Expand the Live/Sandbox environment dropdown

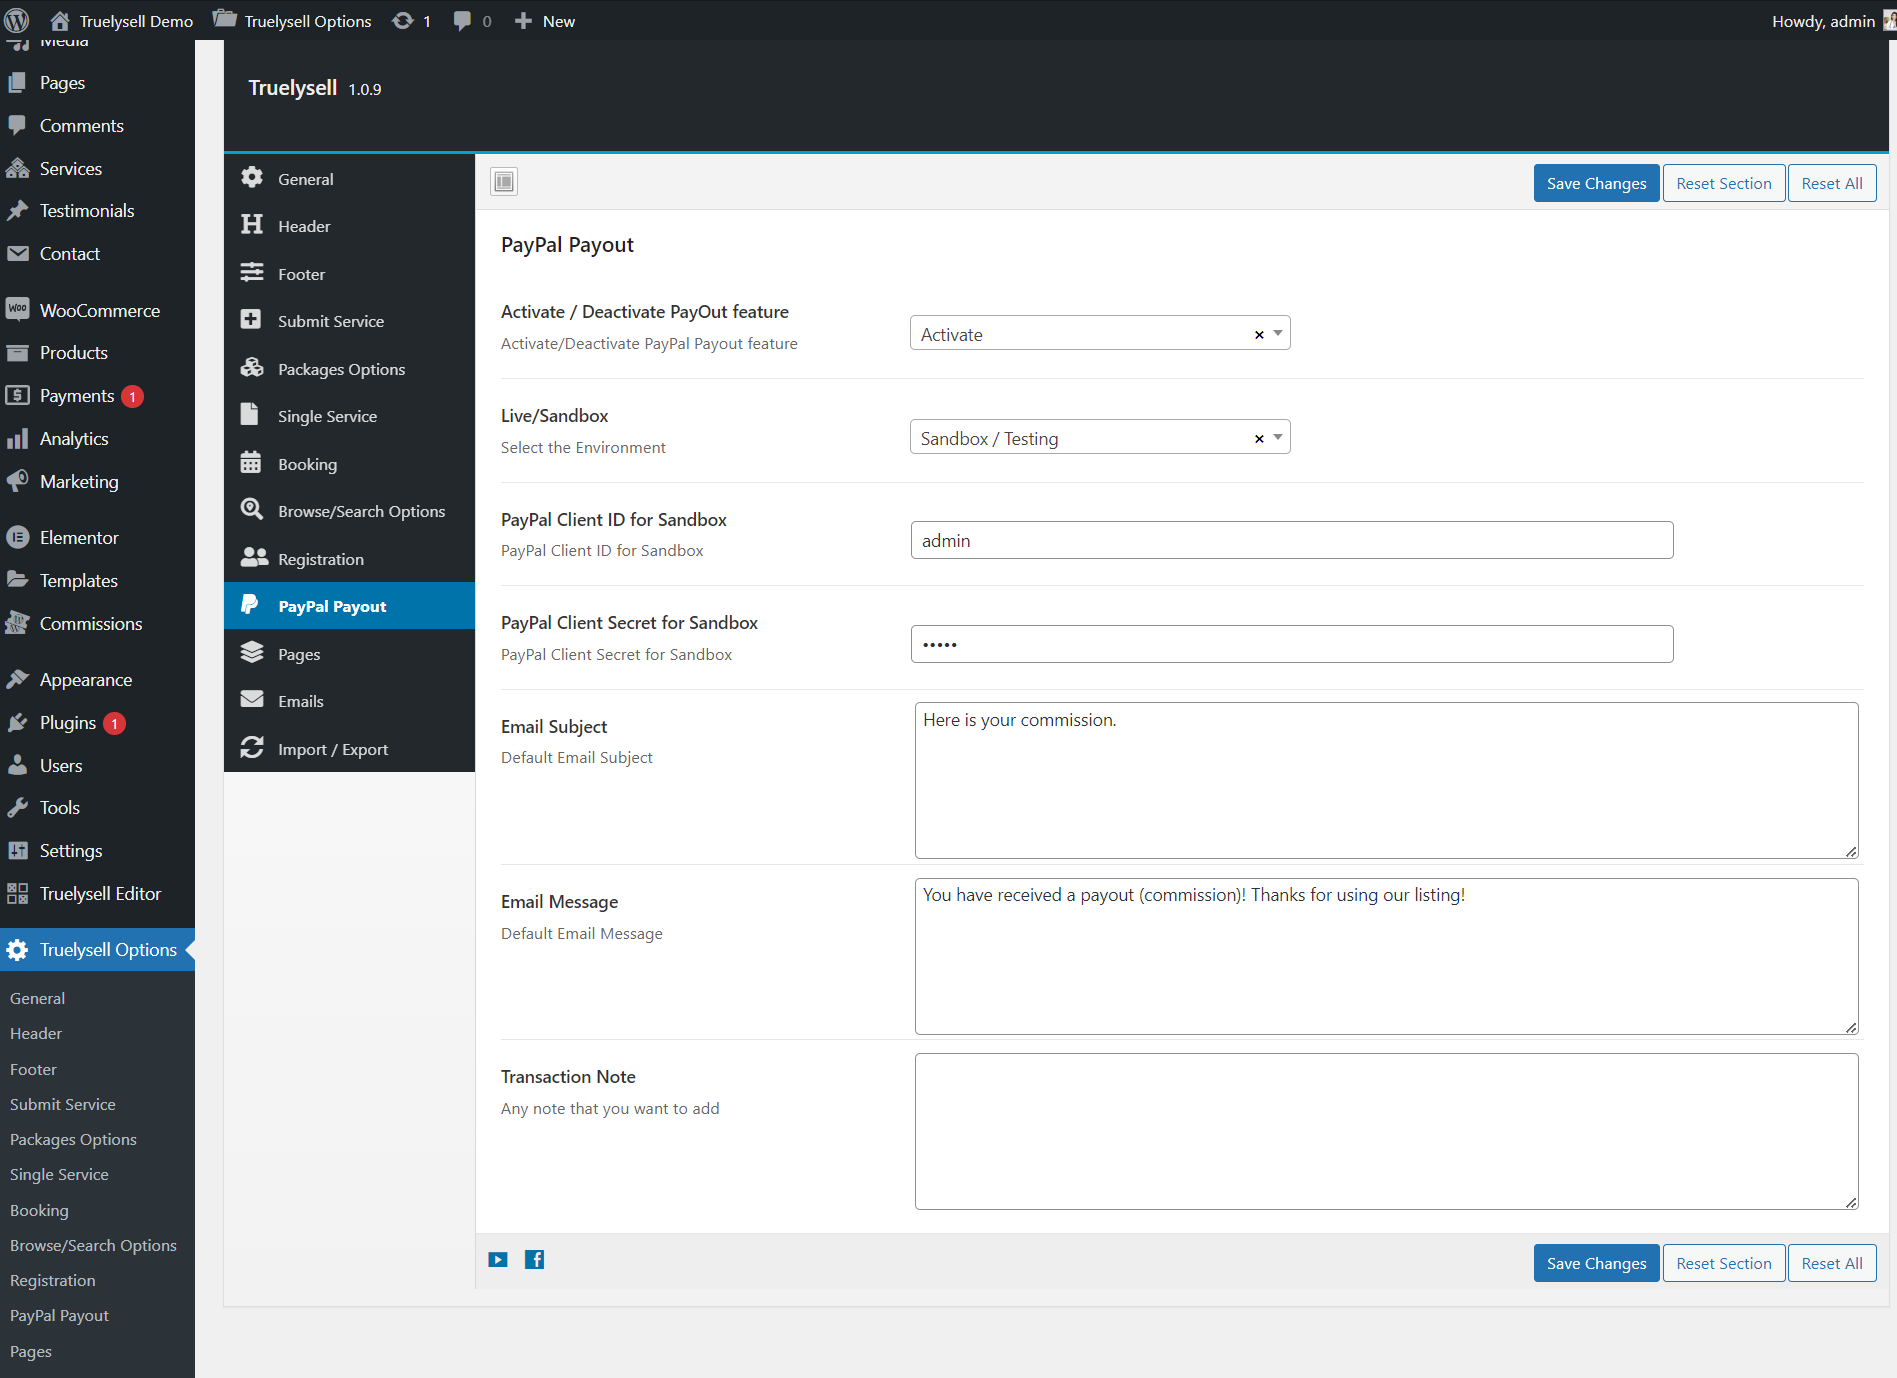(x=1277, y=438)
